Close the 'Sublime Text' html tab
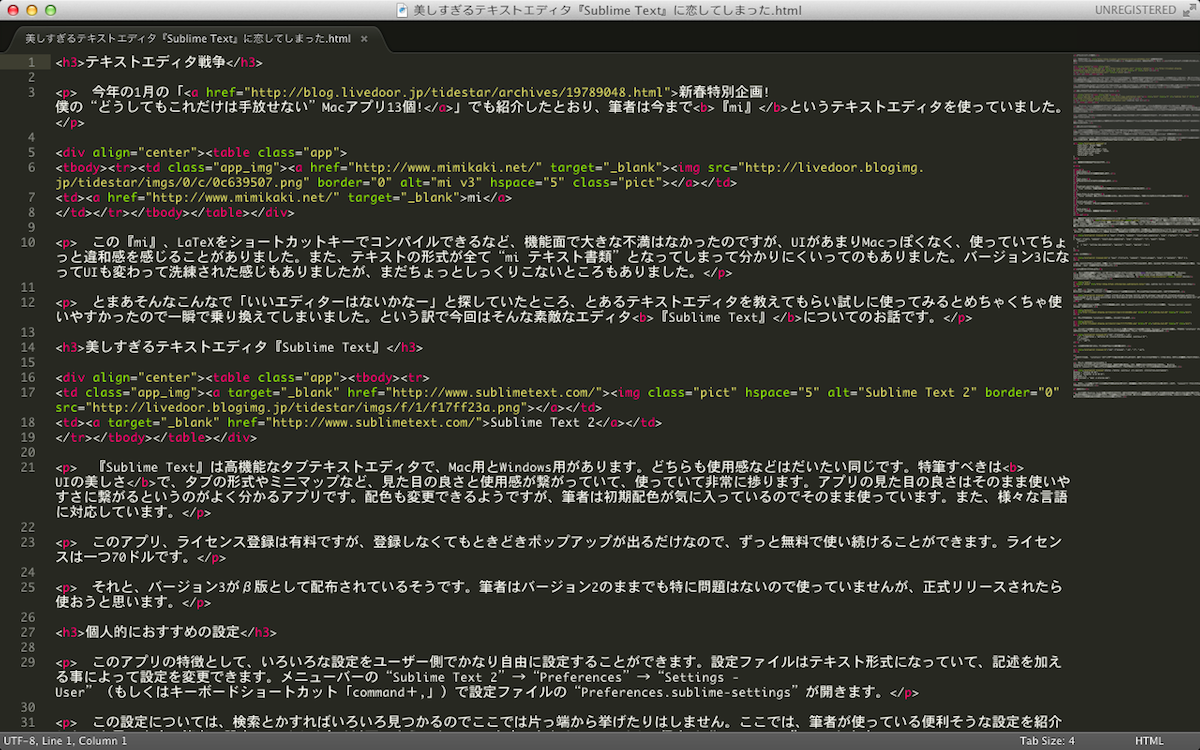The height and width of the screenshot is (750, 1200). click(x=364, y=39)
